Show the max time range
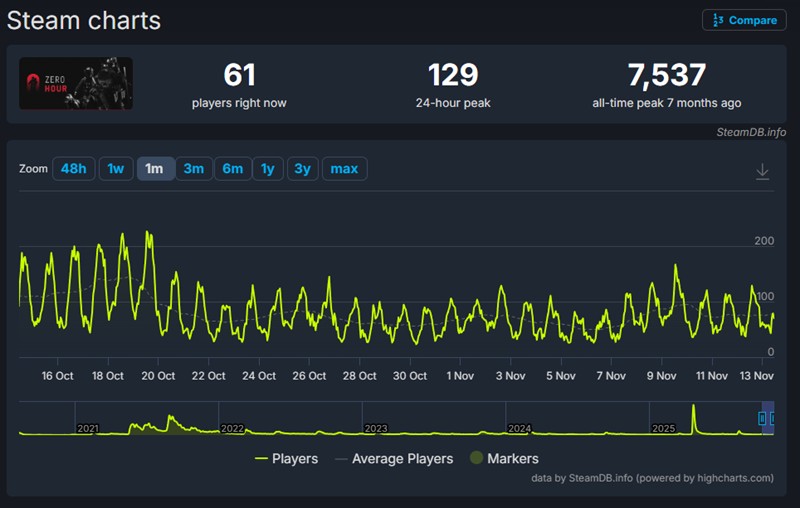 click(344, 169)
